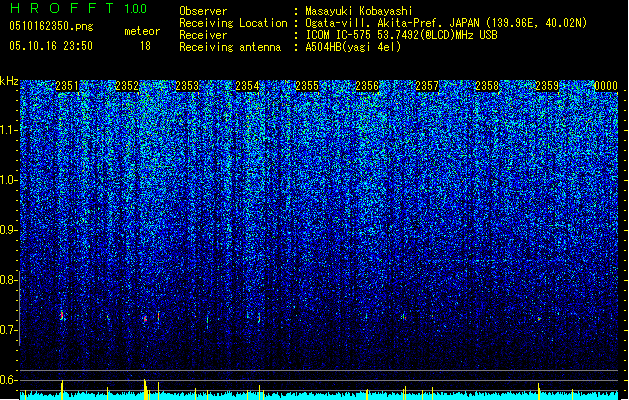Click the A504HB(yagi 4el) antenna text
Screen dimensions: 629x400
(353, 47)
